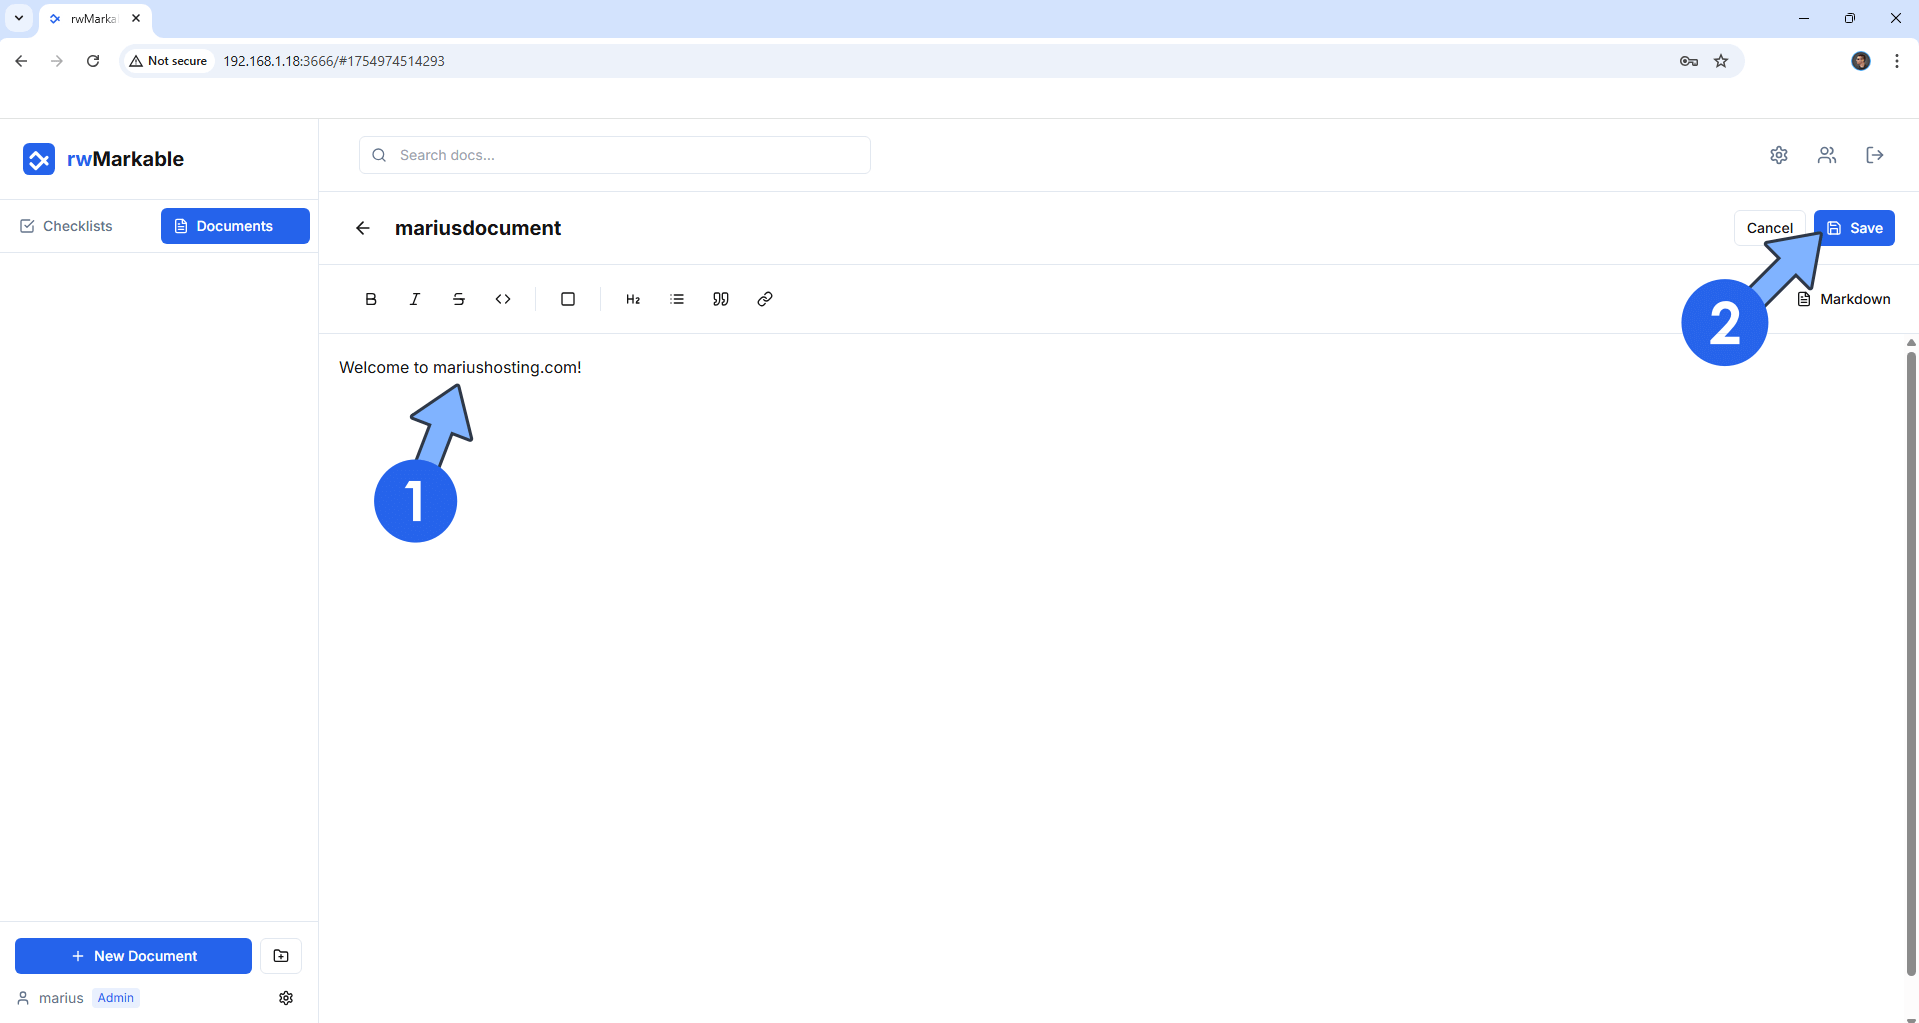Open Chrome profile avatar

click(1861, 61)
